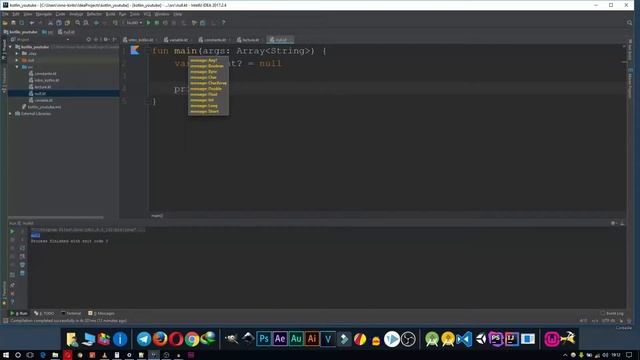Expand the External Libraries node
The height and width of the screenshot is (360, 640).
pos(11,113)
